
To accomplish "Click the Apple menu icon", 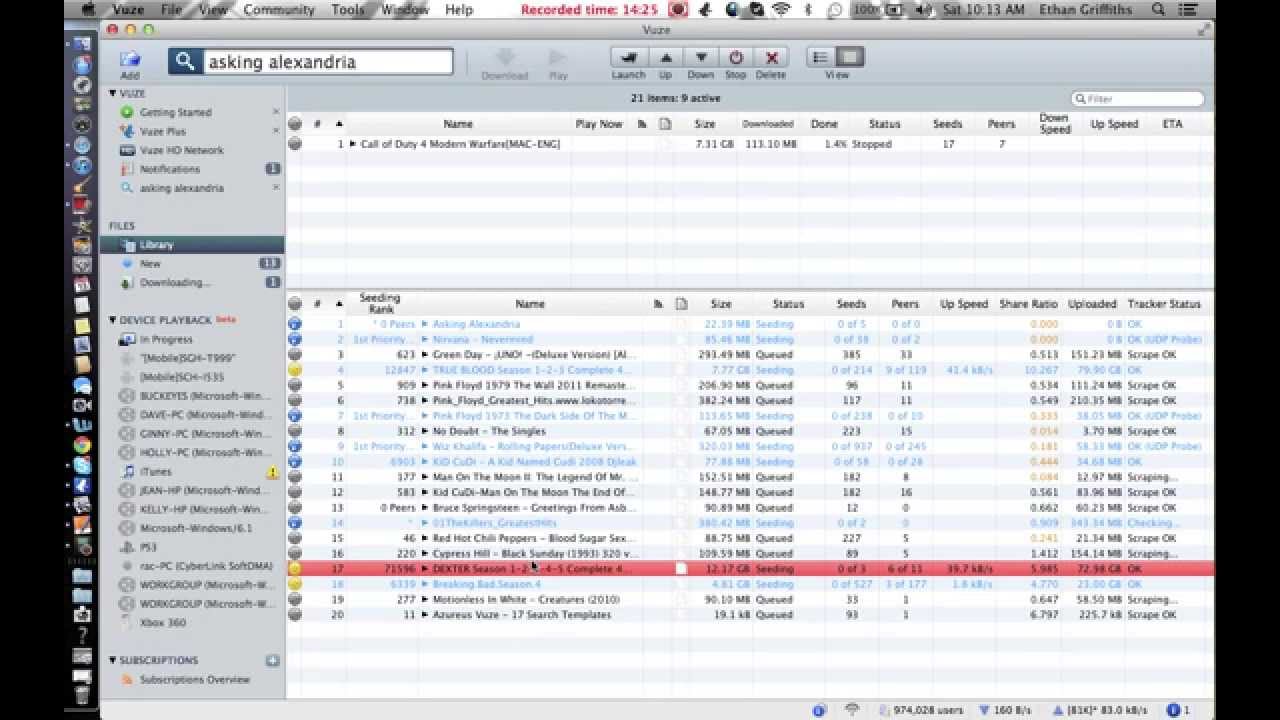I will click(x=88, y=9).
